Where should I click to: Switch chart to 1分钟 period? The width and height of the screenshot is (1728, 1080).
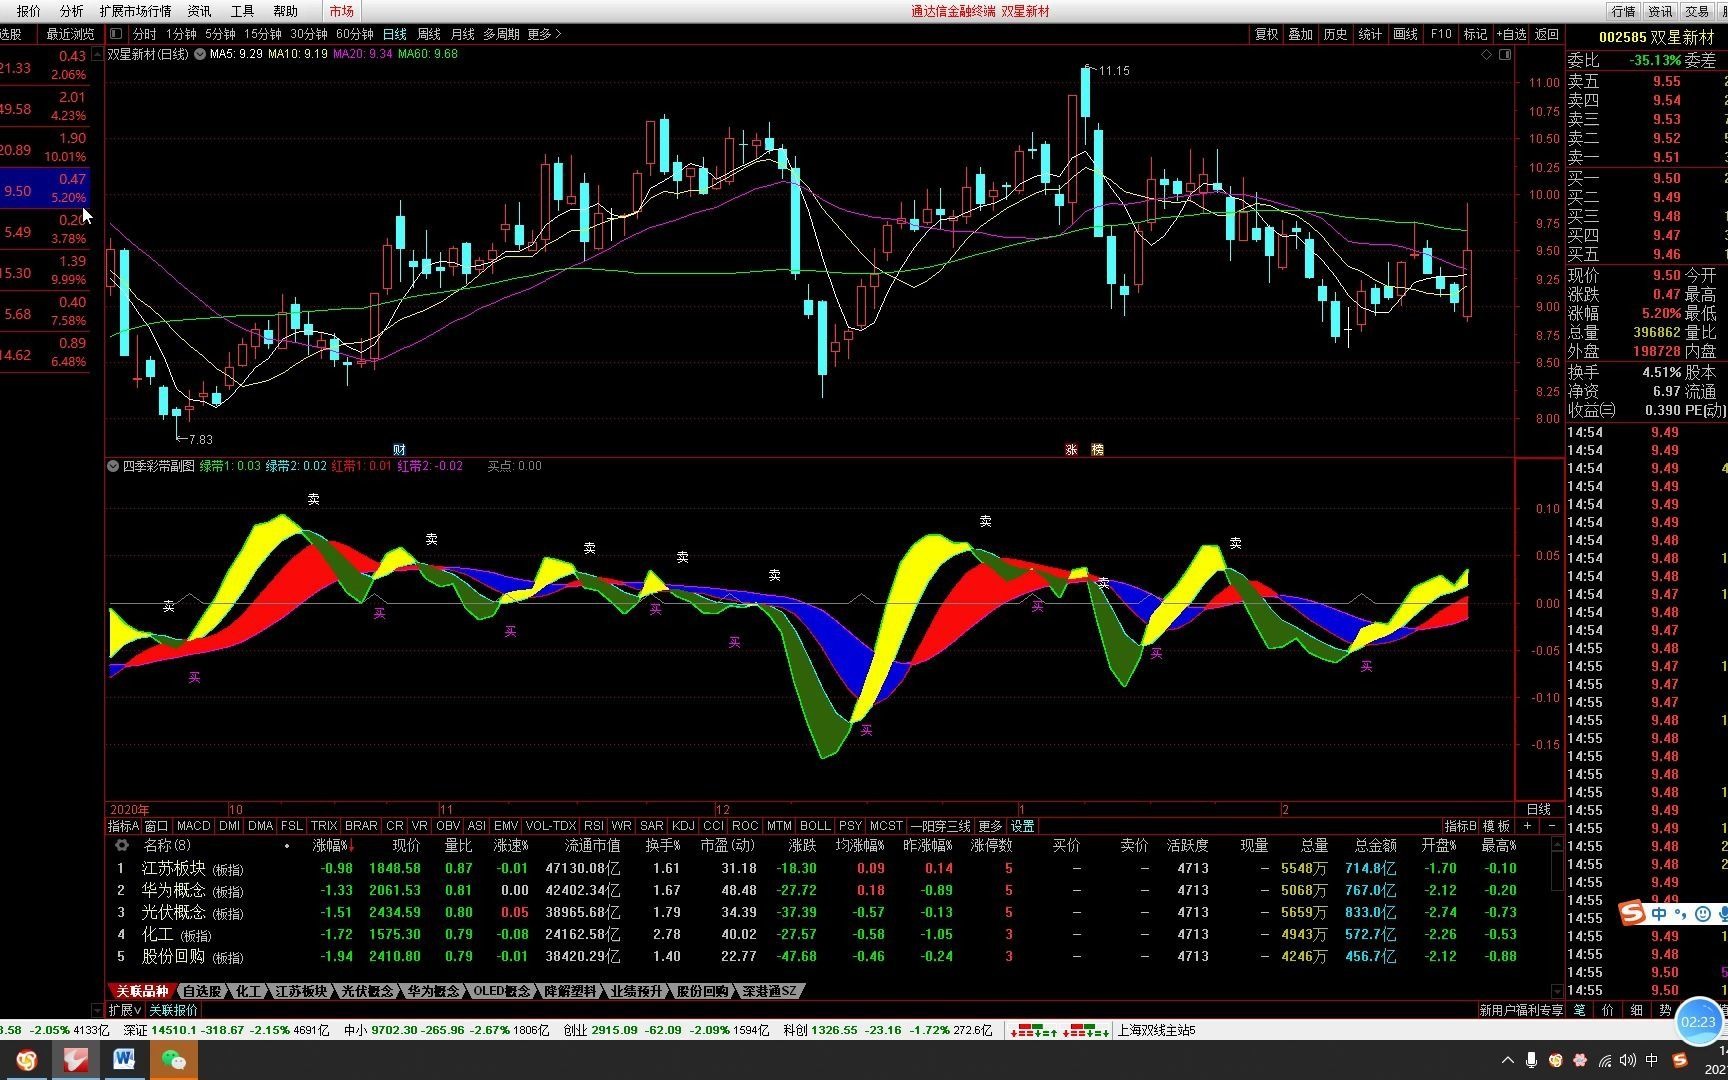(181, 34)
